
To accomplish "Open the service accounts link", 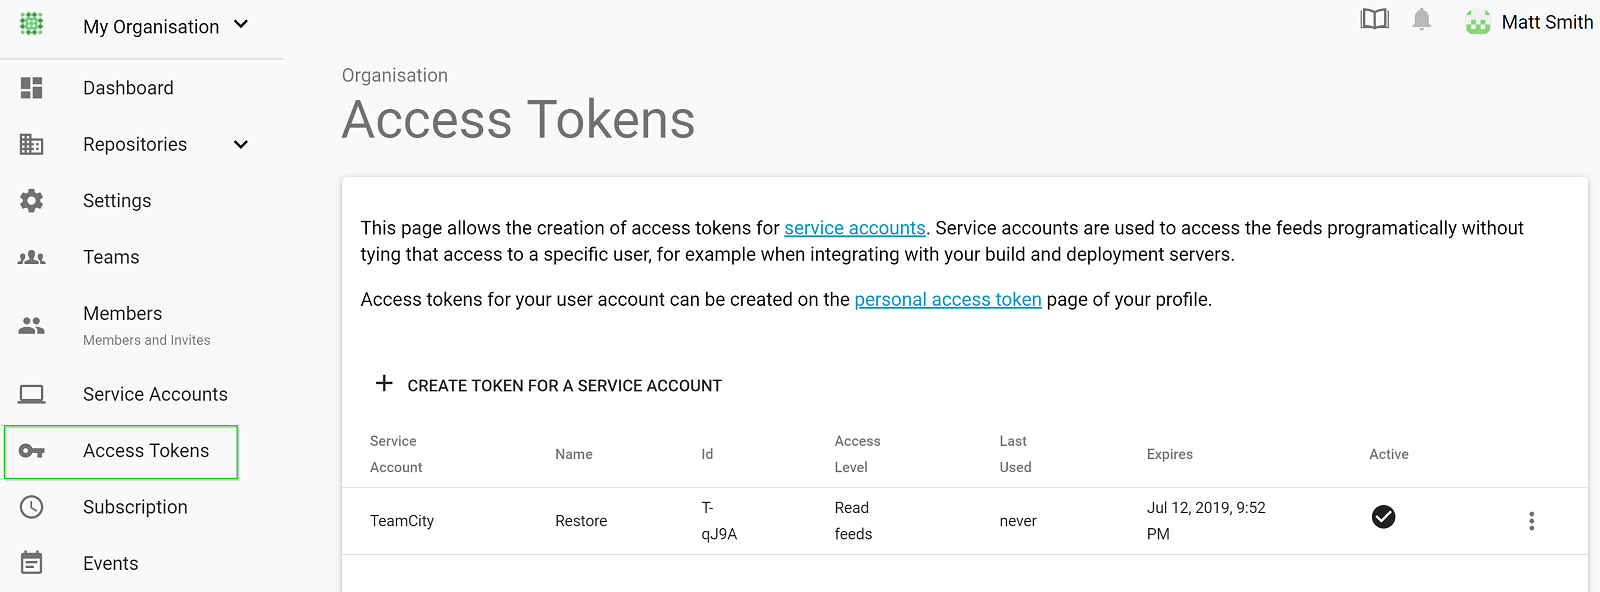I will (x=855, y=228).
